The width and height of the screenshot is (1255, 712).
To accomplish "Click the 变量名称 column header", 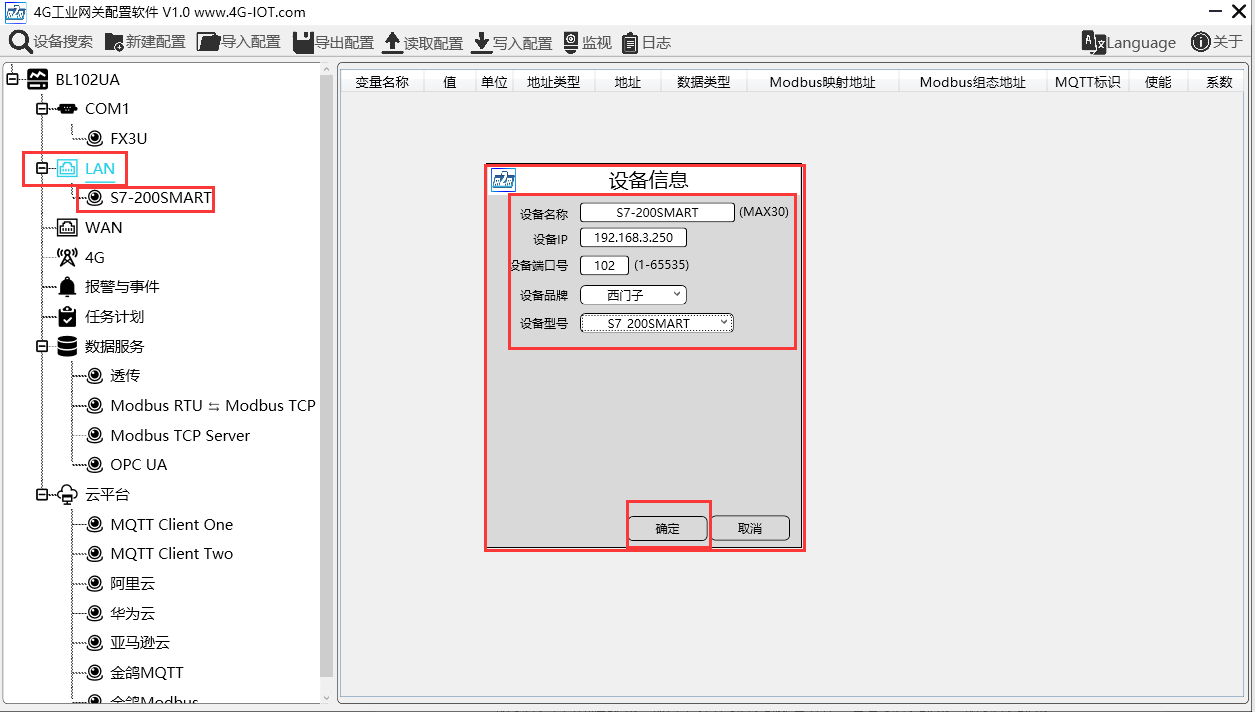I will (382, 82).
